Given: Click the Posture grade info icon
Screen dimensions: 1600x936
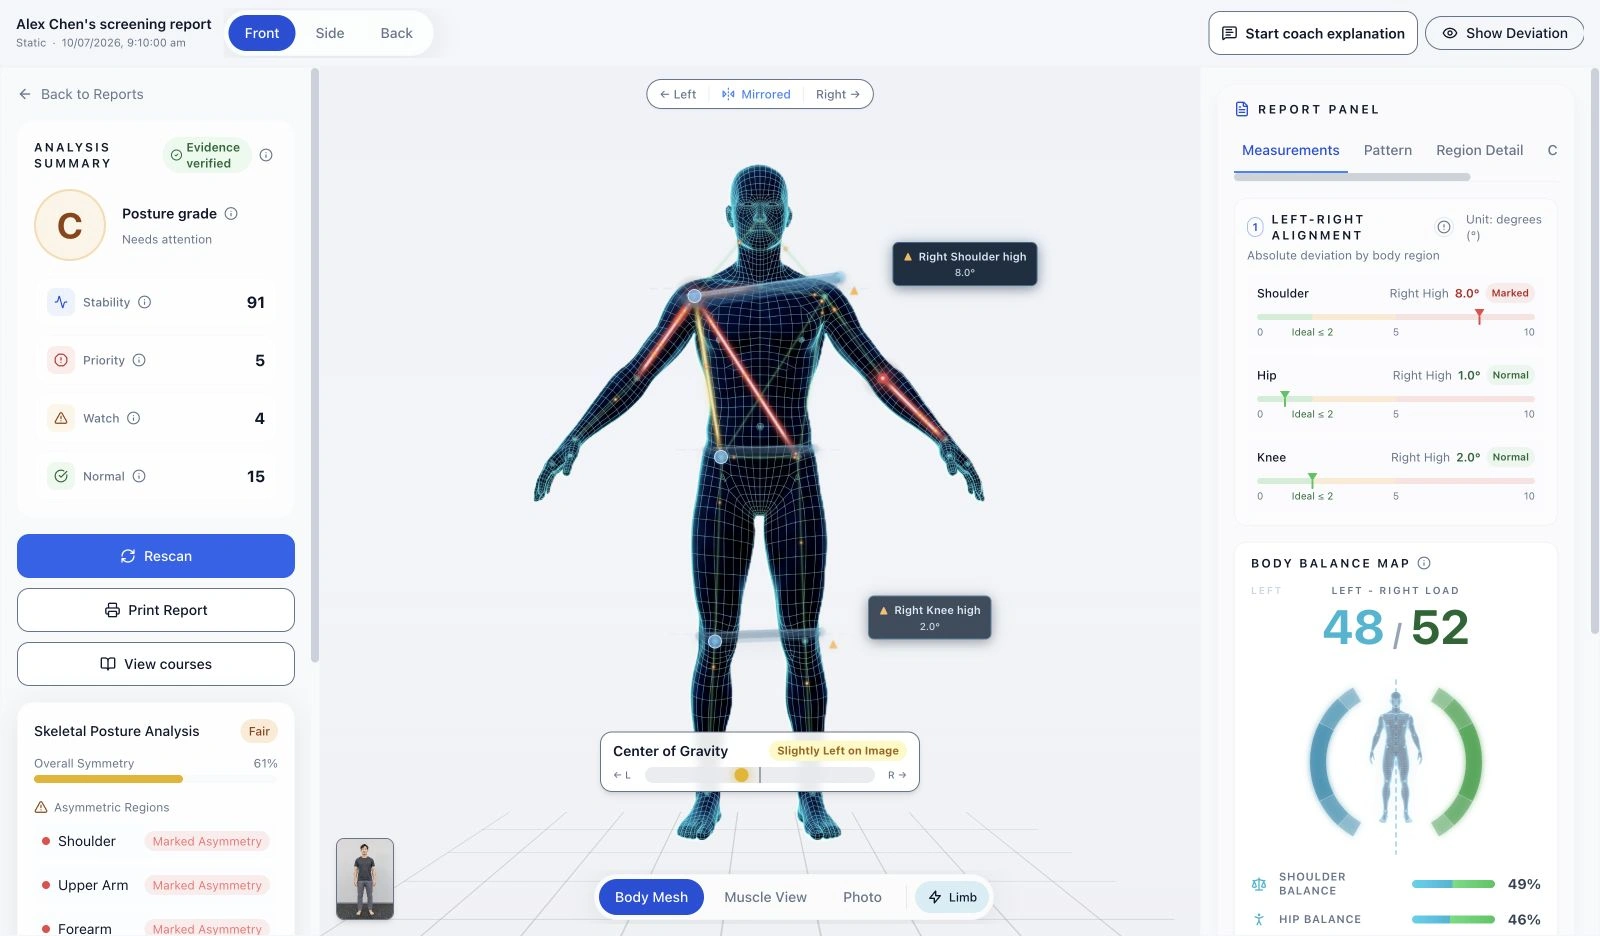Looking at the screenshot, I should pyautogui.click(x=231, y=213).
